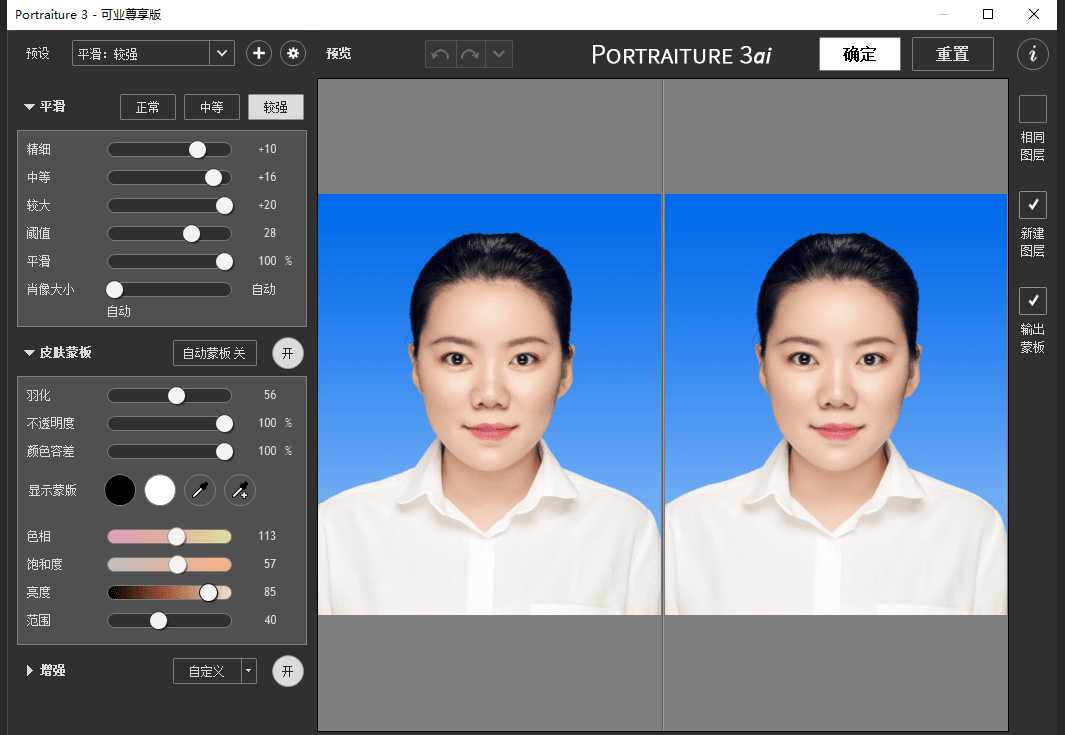Open preset settings gear icon
The height and width of the screenshot is (735, 1065).
coord(293,53)
